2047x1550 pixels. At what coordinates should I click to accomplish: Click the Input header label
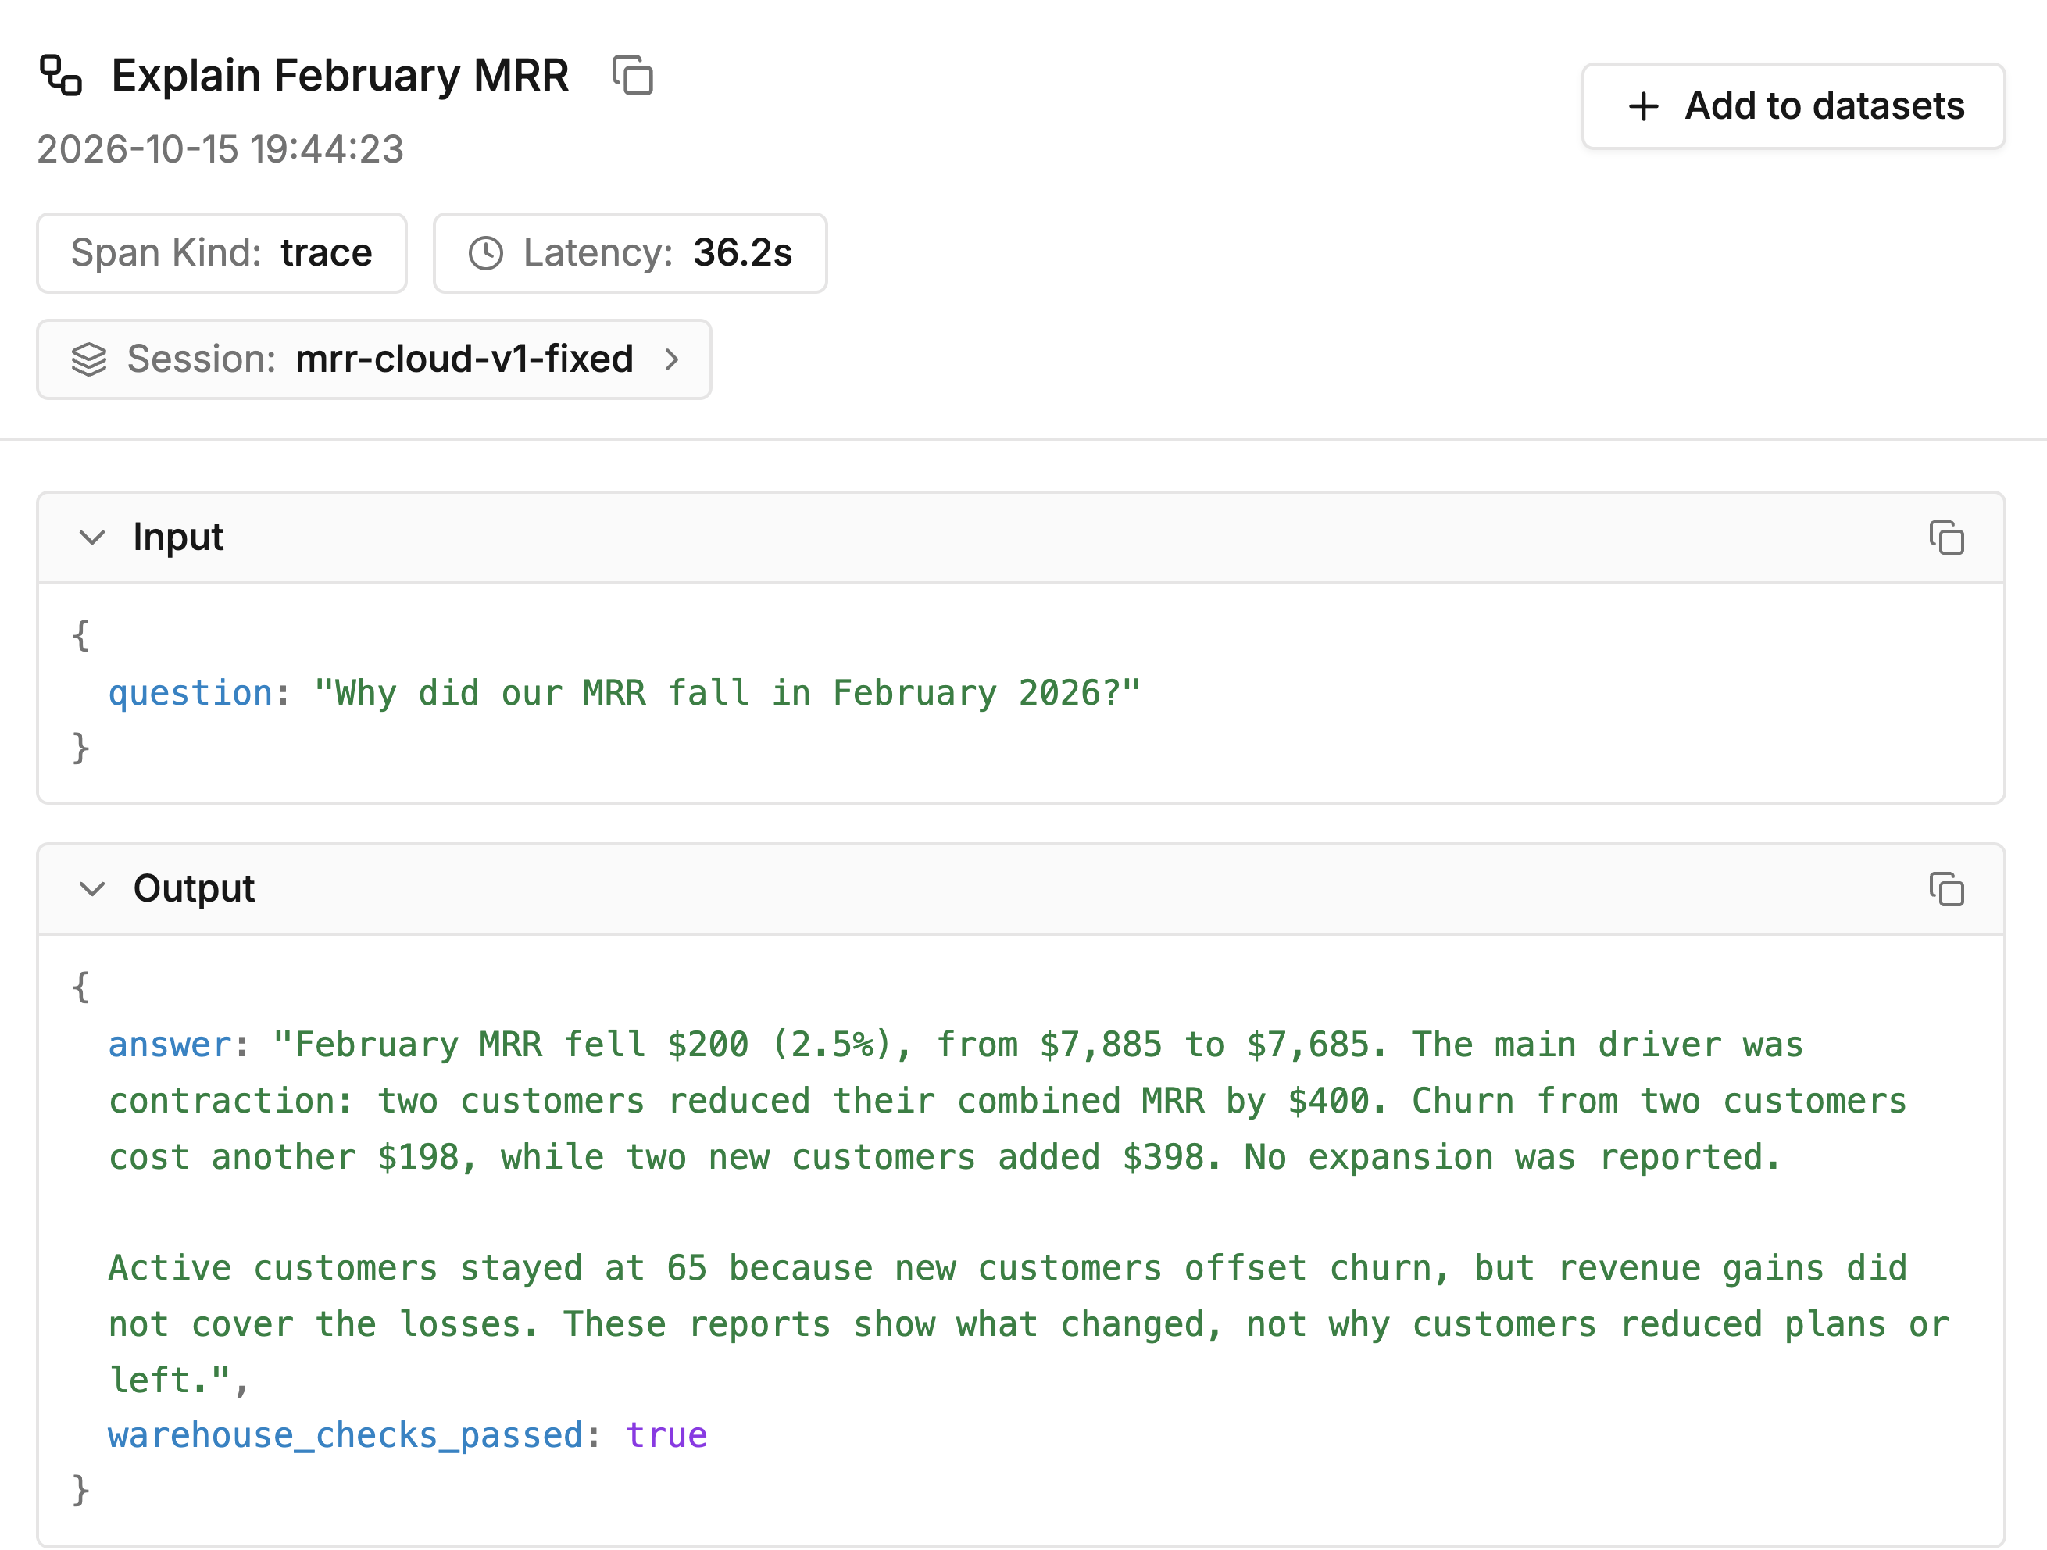[x=178, y=538]
